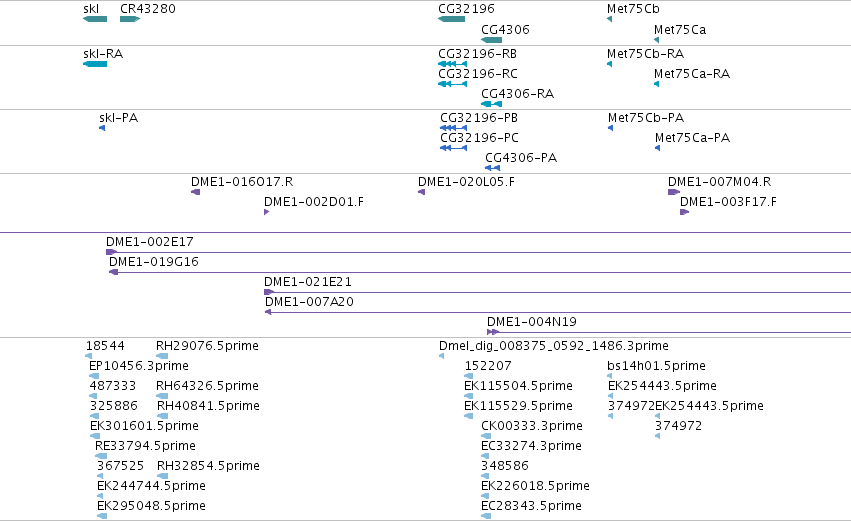Select the Met75Ca-RA transcript
851x521 pixels.
click(657, 84)
